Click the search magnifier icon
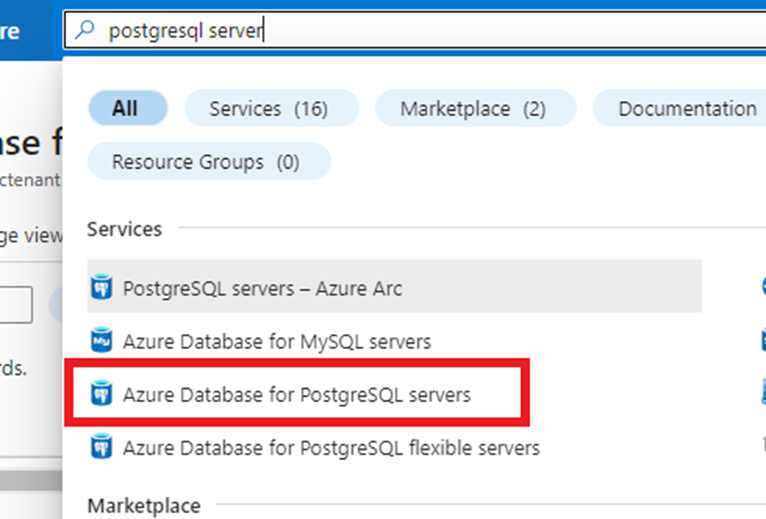The image size is (766, 519). click(x=85, y=30)
